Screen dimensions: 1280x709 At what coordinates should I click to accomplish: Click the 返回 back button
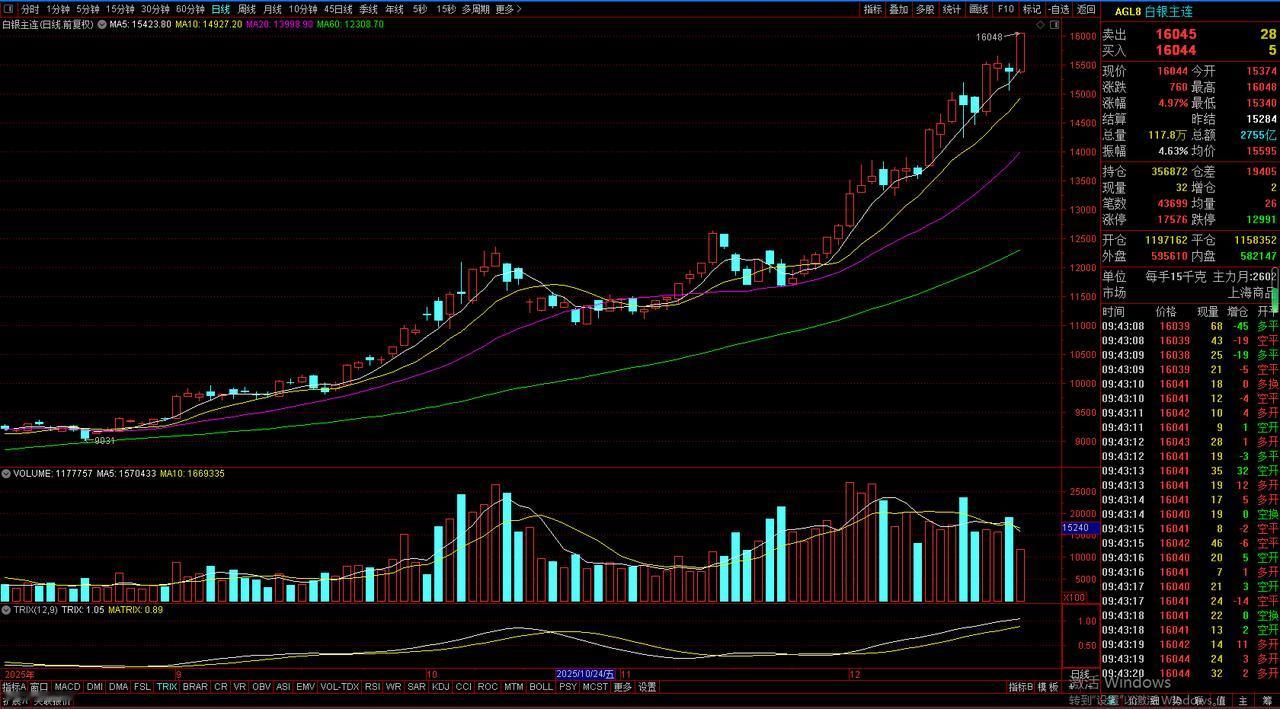(x=1086, y=9)
